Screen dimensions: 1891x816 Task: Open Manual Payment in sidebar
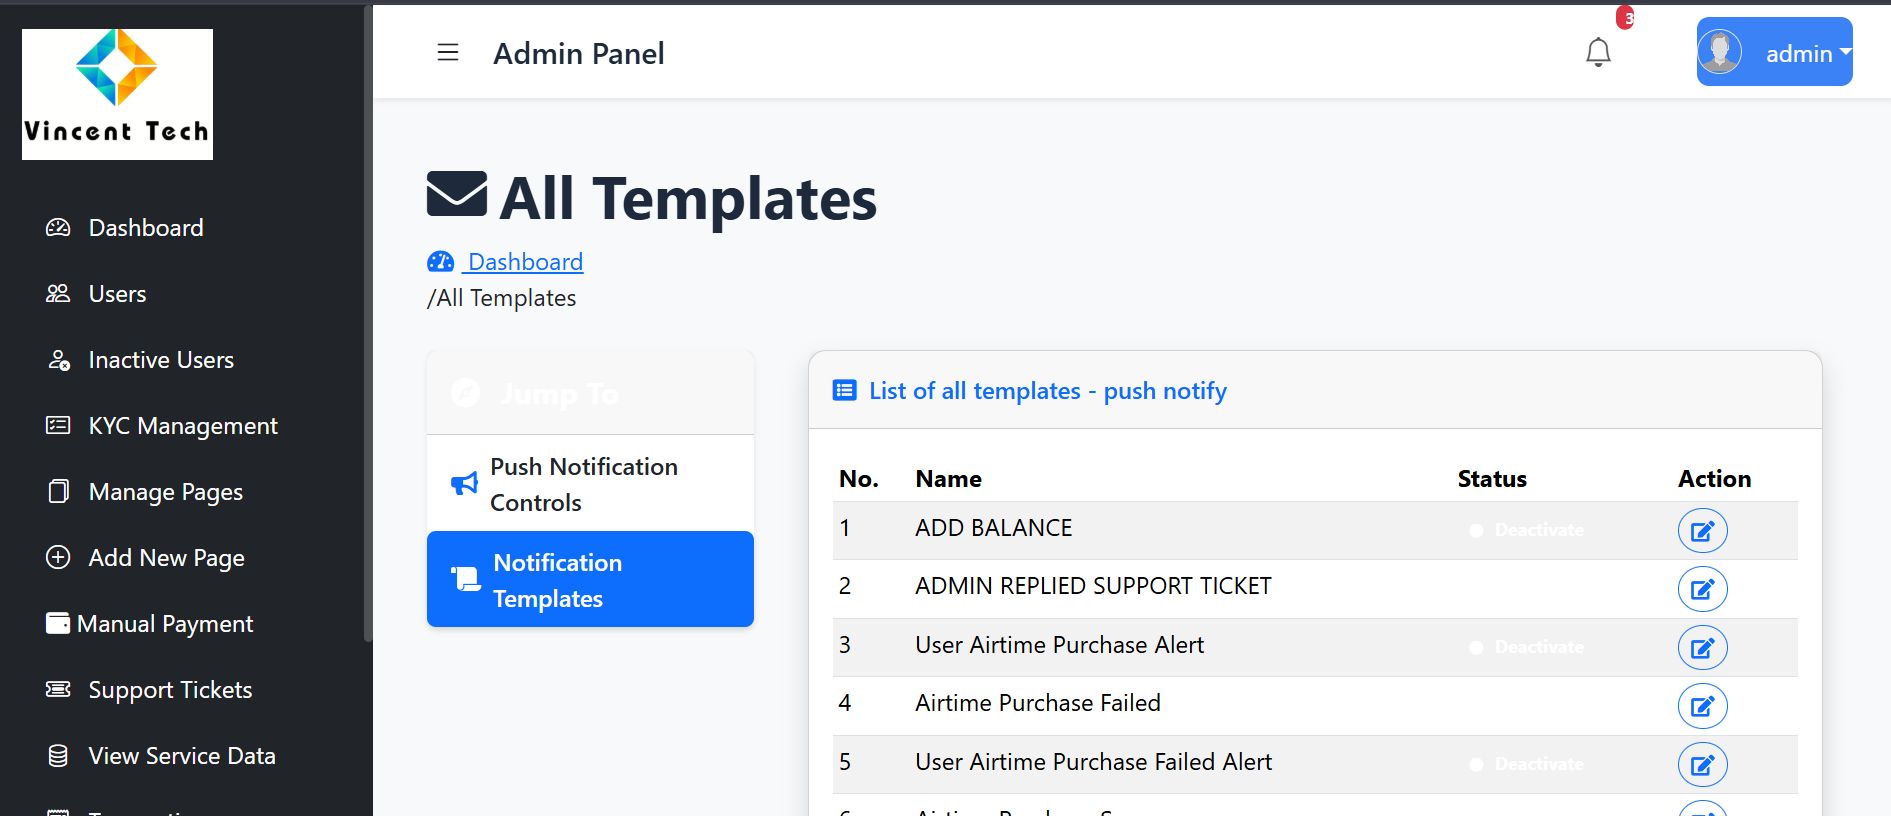tap(164, 624)
